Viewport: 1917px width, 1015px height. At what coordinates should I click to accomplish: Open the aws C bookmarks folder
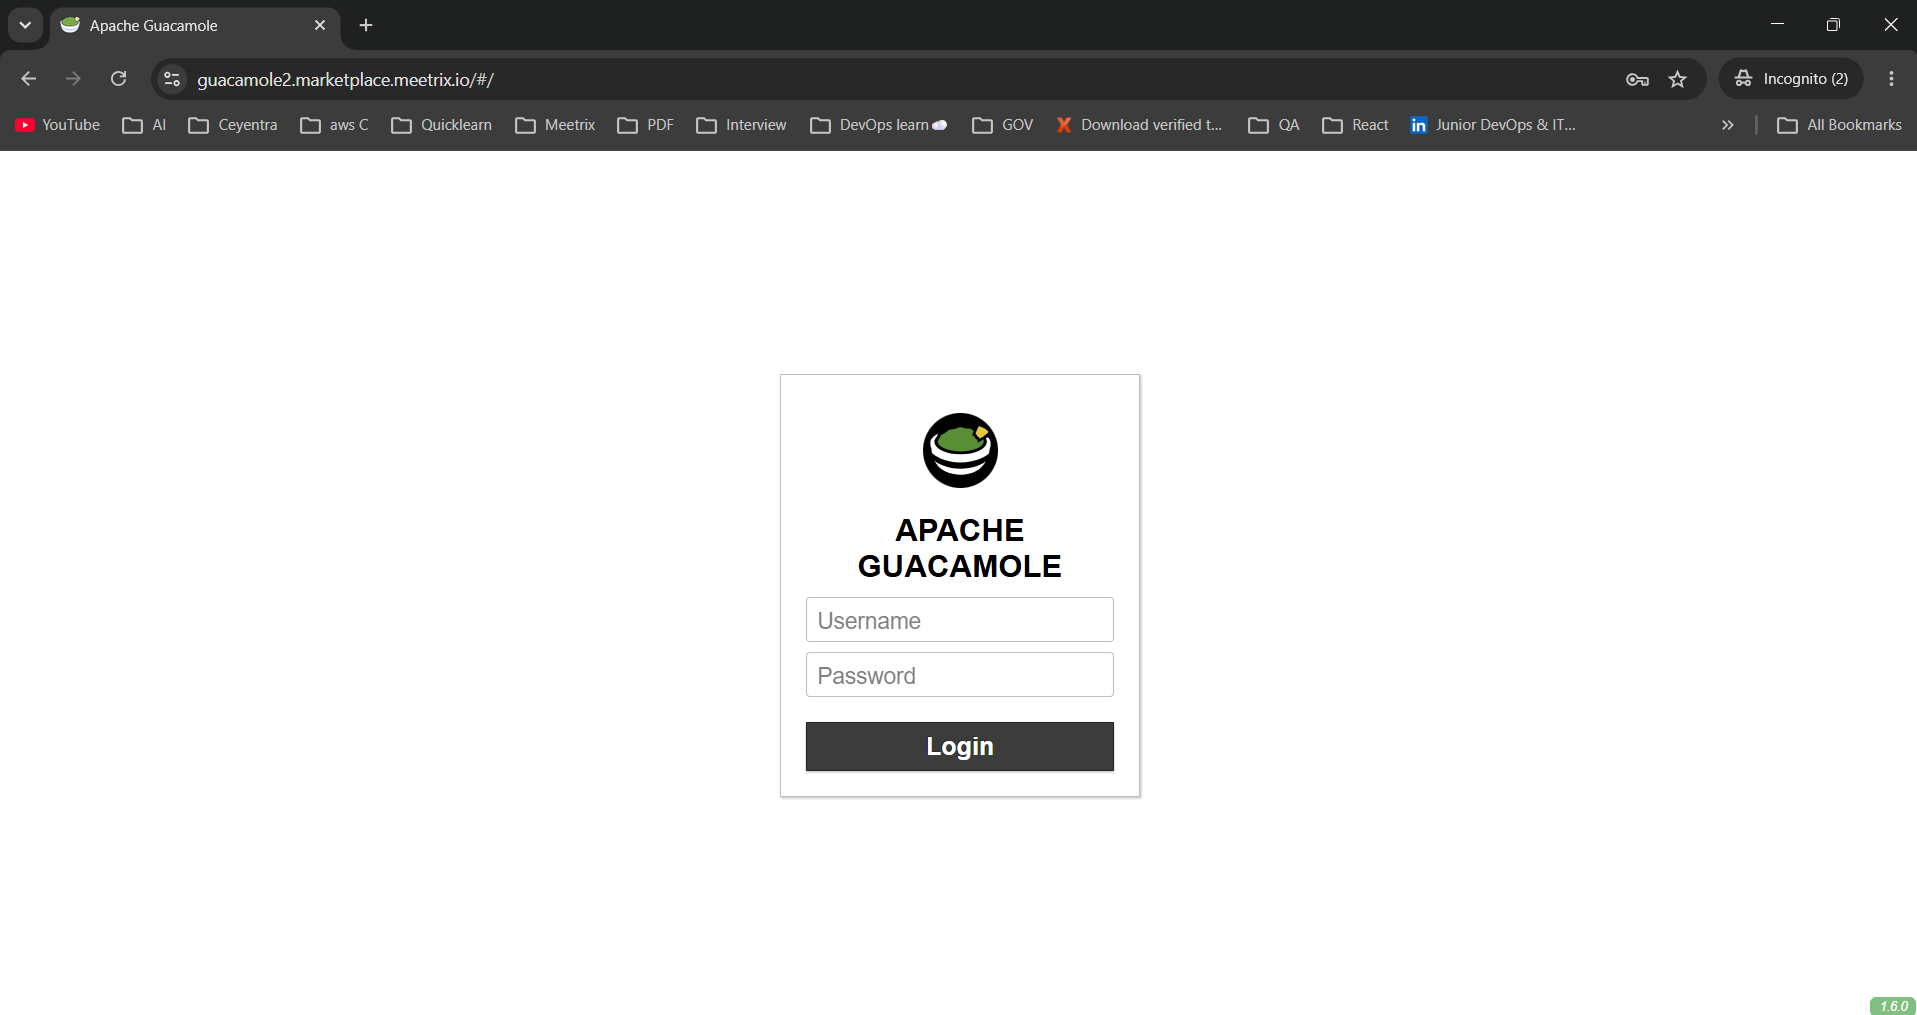point(335,125)
